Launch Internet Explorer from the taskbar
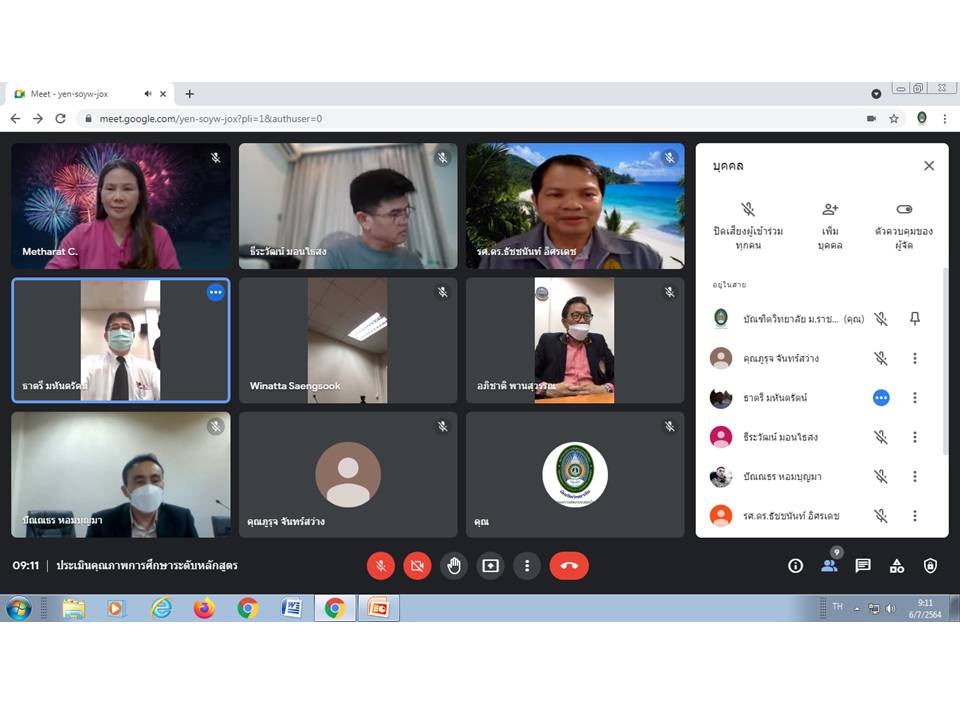Screen dimensions: 960x720 point(161,609)
